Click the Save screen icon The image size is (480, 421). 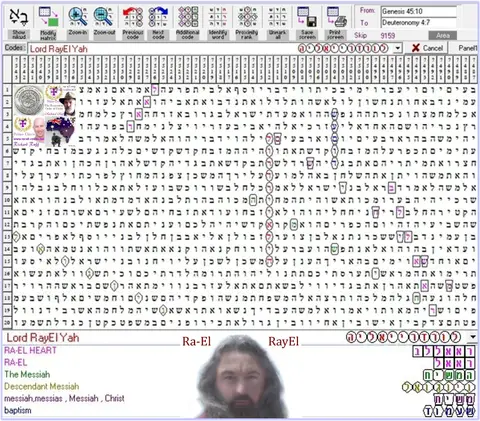(307, 17)
